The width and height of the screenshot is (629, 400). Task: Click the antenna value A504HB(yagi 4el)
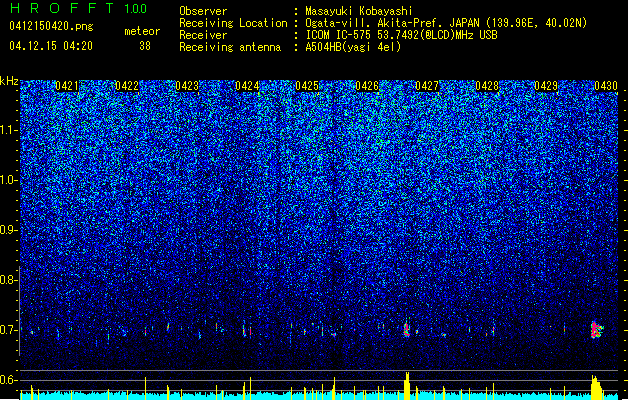pyautogui.click(x=353, y=47)
